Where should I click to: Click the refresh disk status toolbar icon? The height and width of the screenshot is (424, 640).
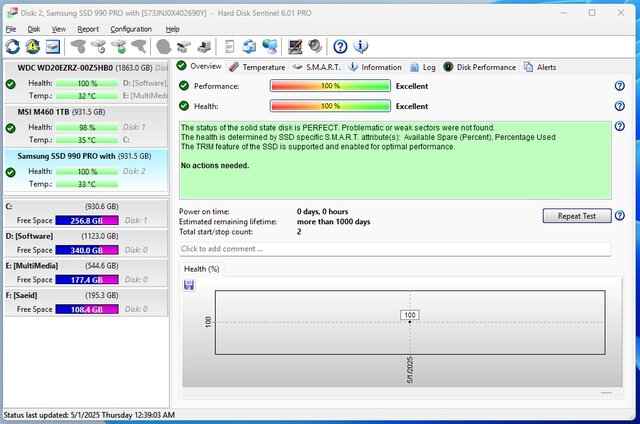12,47
